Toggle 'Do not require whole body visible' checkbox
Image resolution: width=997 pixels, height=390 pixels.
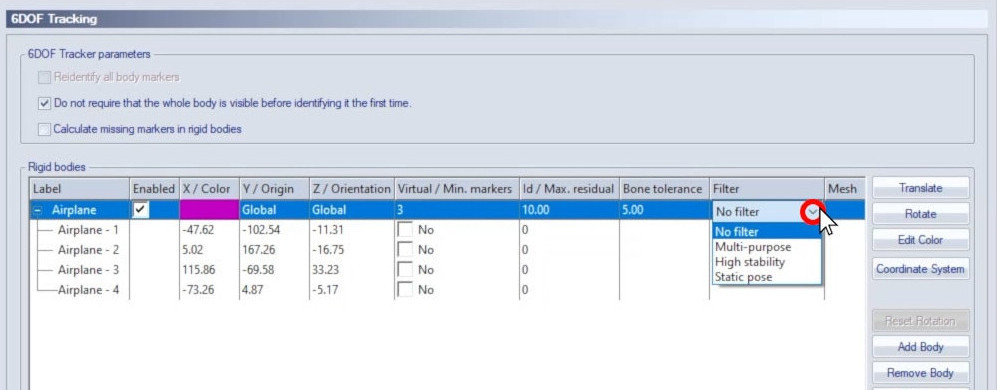[x=44, y=102]
